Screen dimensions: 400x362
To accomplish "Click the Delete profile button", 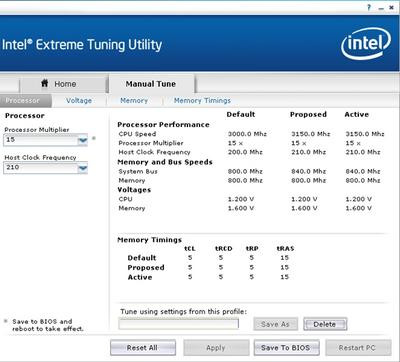I will (x=325, y=324).
